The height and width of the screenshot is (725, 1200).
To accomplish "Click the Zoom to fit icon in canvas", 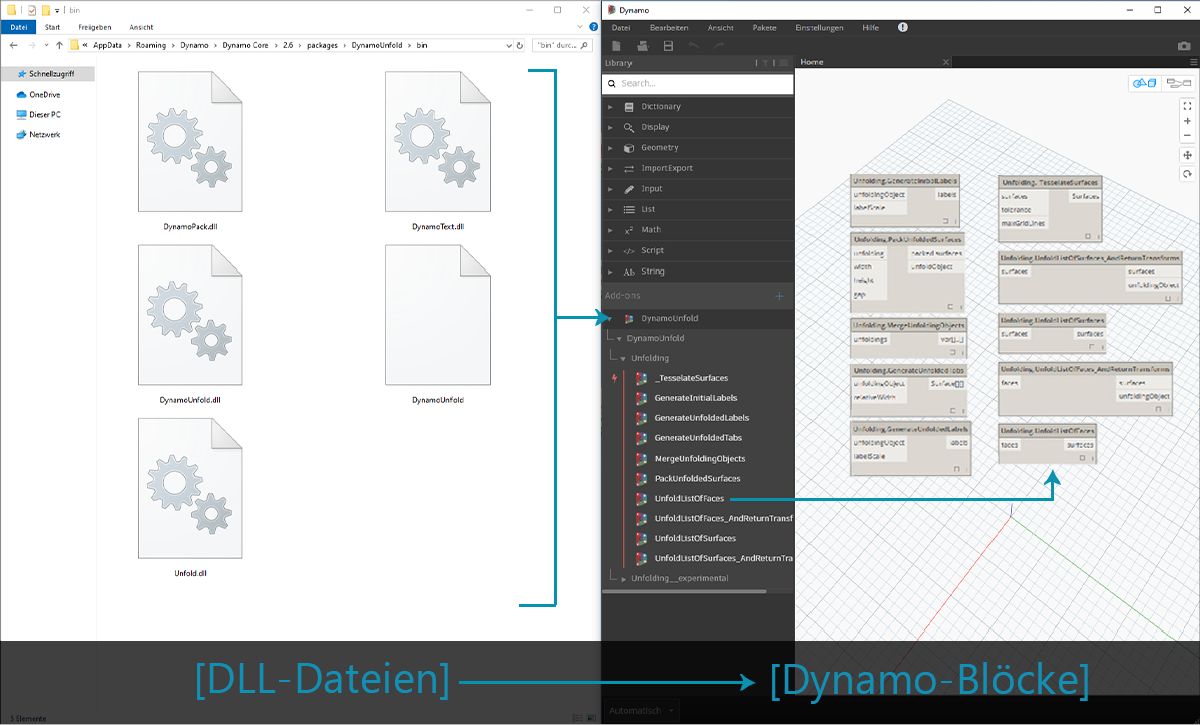I will [x=1187, y=105].
